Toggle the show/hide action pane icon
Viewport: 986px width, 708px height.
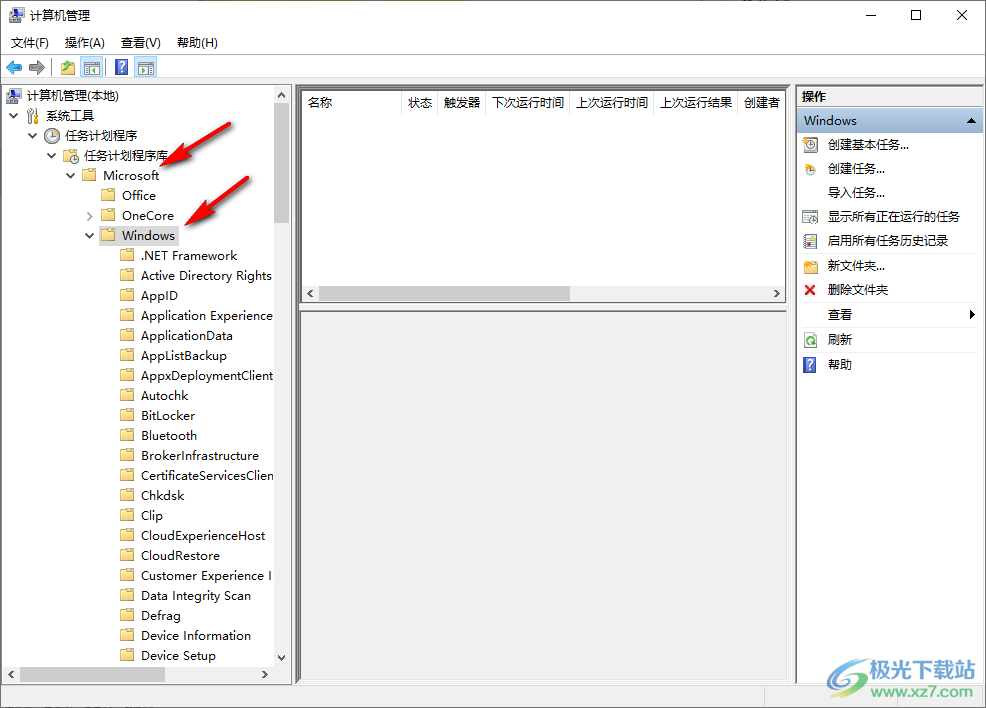pyautogui.click(x=146, y=67)
